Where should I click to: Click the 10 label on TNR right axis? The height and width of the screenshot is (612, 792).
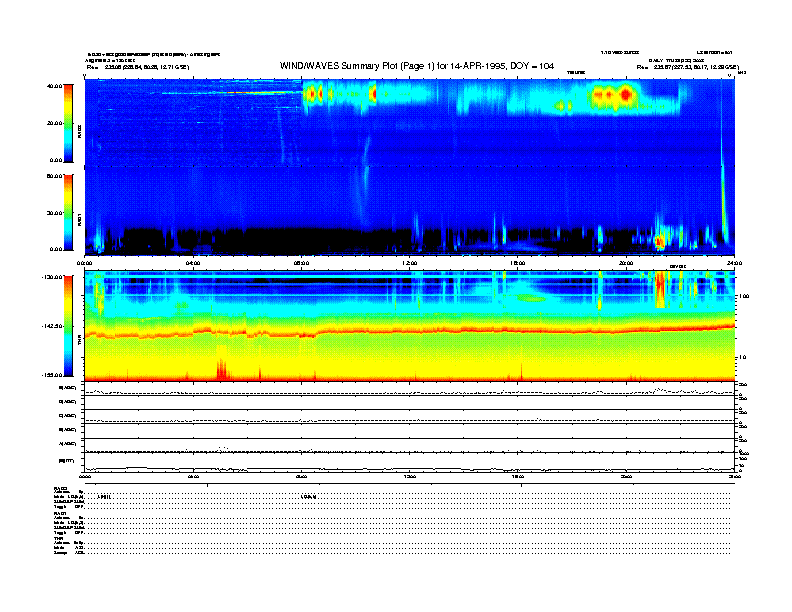coord(742,357)
